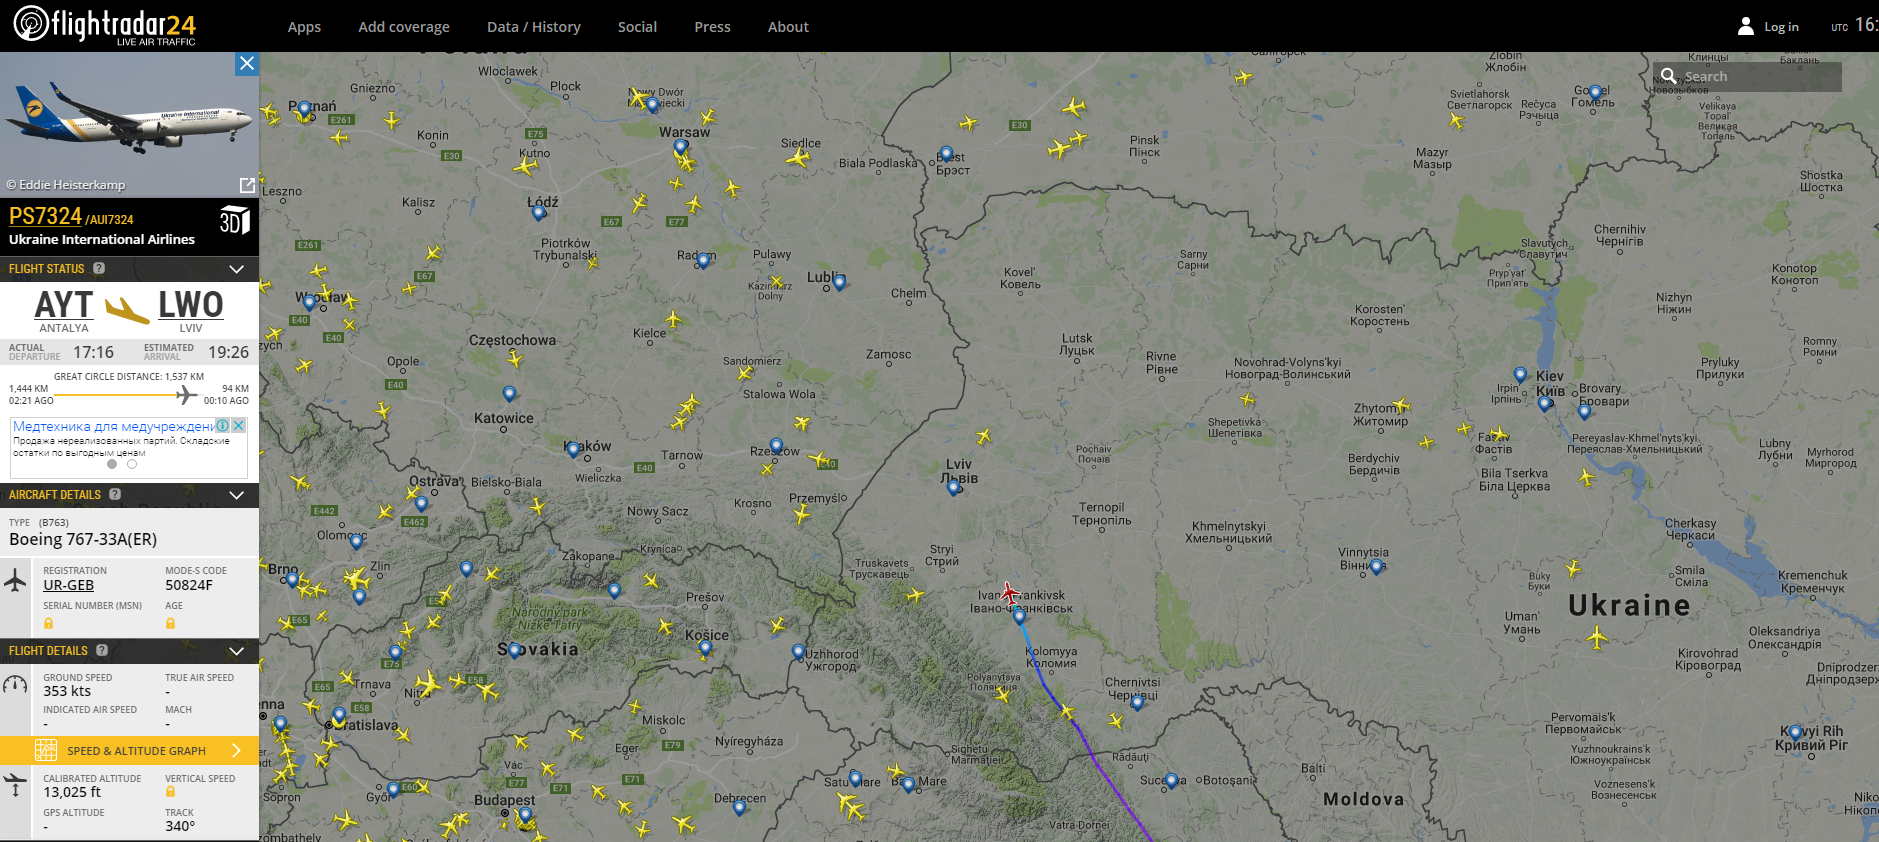The image size is (1879, 842).
Task: Select the first ad carousel dot
Action: (x=112, y=464)
